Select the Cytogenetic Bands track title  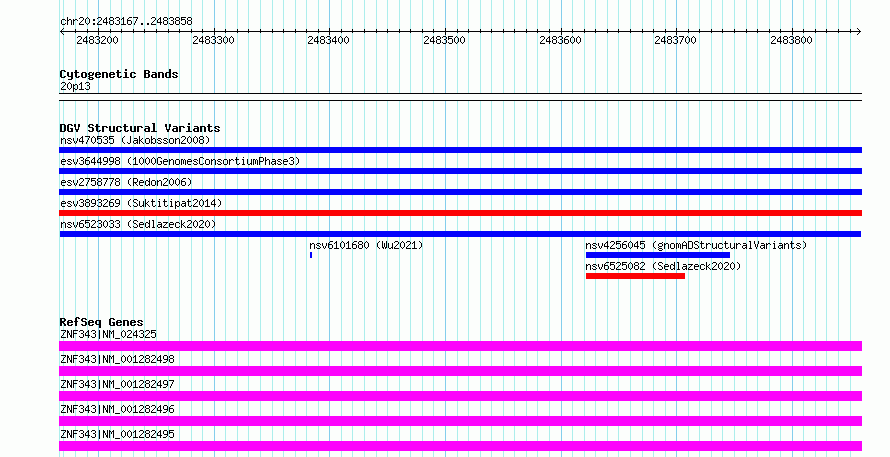click(119, 74)
